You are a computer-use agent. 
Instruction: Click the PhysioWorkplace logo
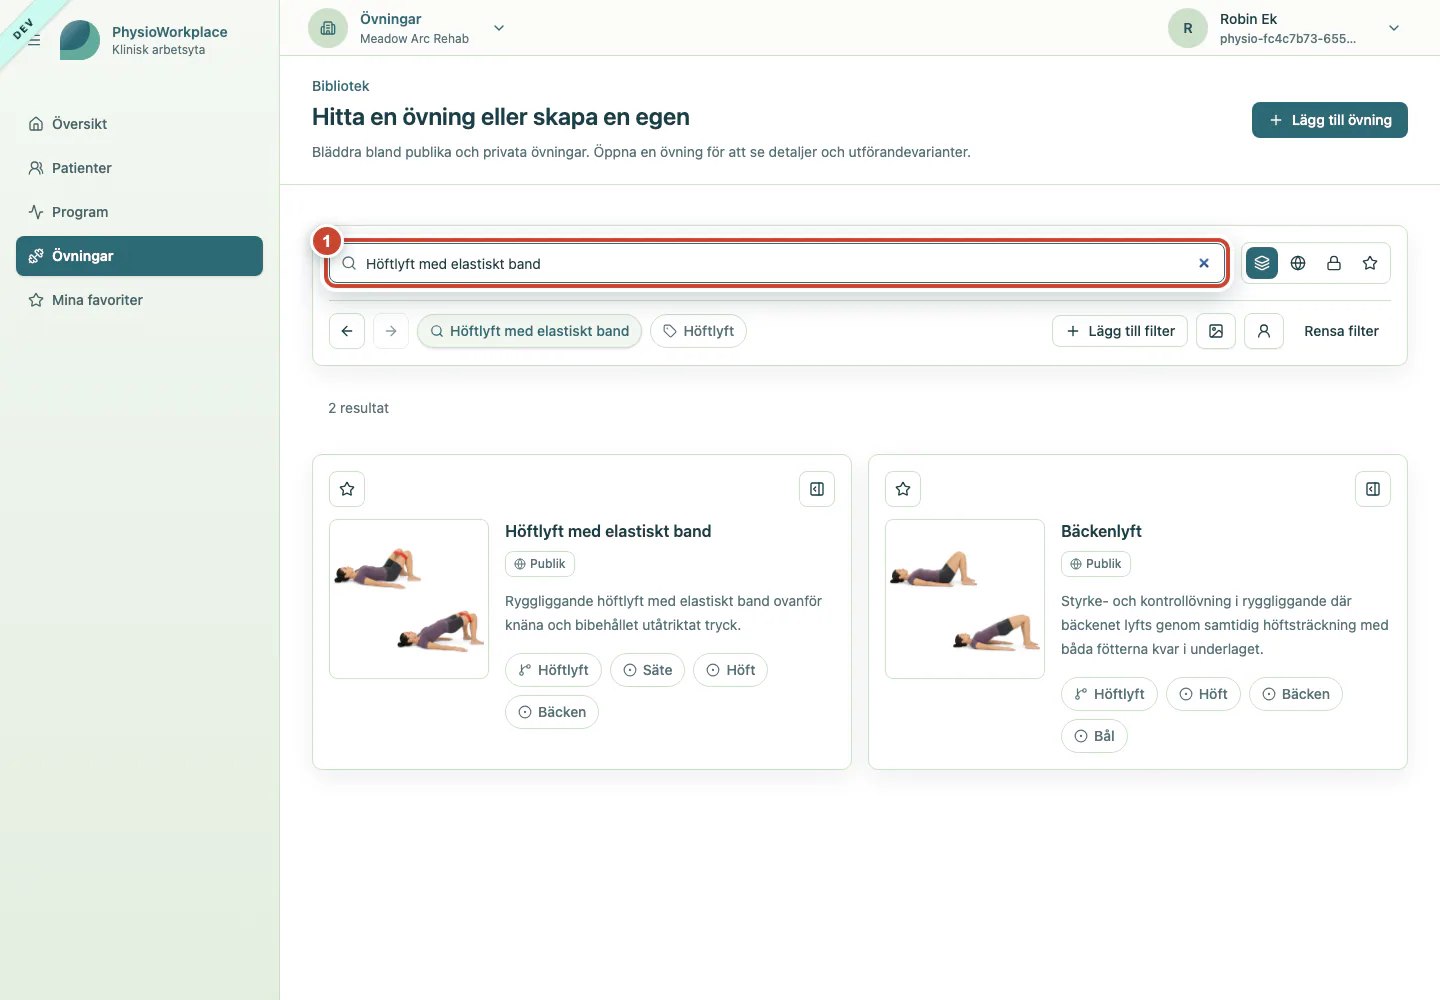coord(80,40)
